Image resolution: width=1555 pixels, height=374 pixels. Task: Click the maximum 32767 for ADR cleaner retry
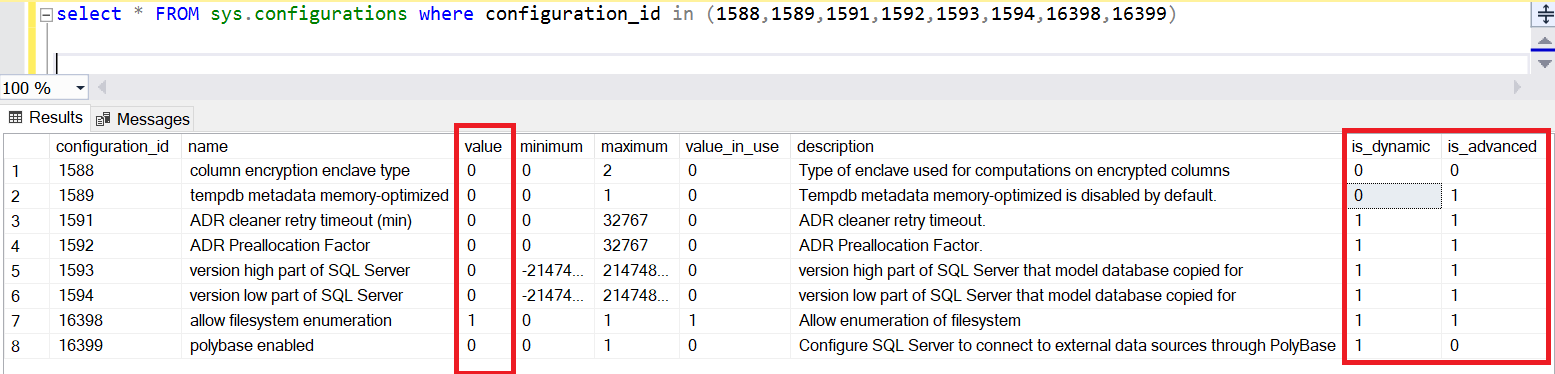pyautogui.click(x=636, y=221)
